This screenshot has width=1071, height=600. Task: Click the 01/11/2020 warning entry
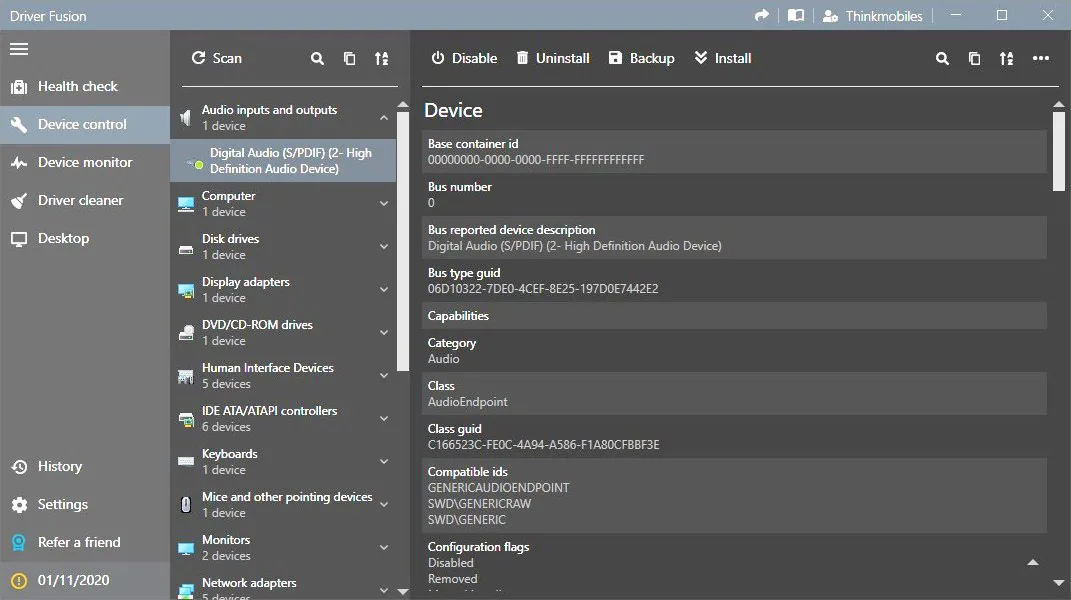(85, 580)
